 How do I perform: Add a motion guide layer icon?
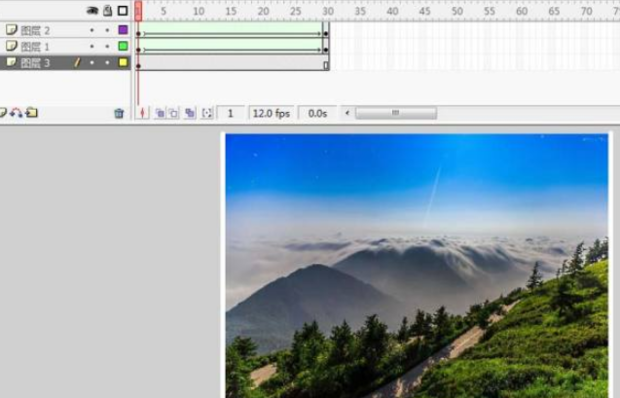coord(16,113)
